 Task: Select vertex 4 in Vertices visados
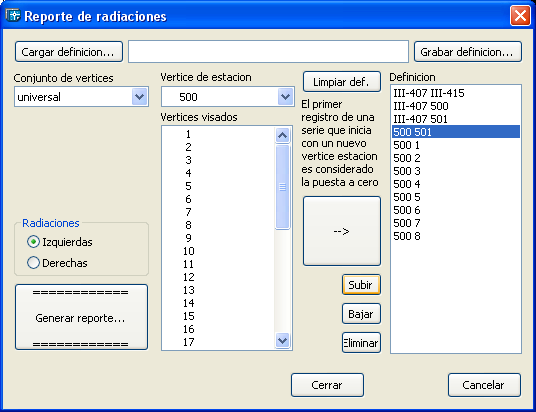tap(218, 173)
